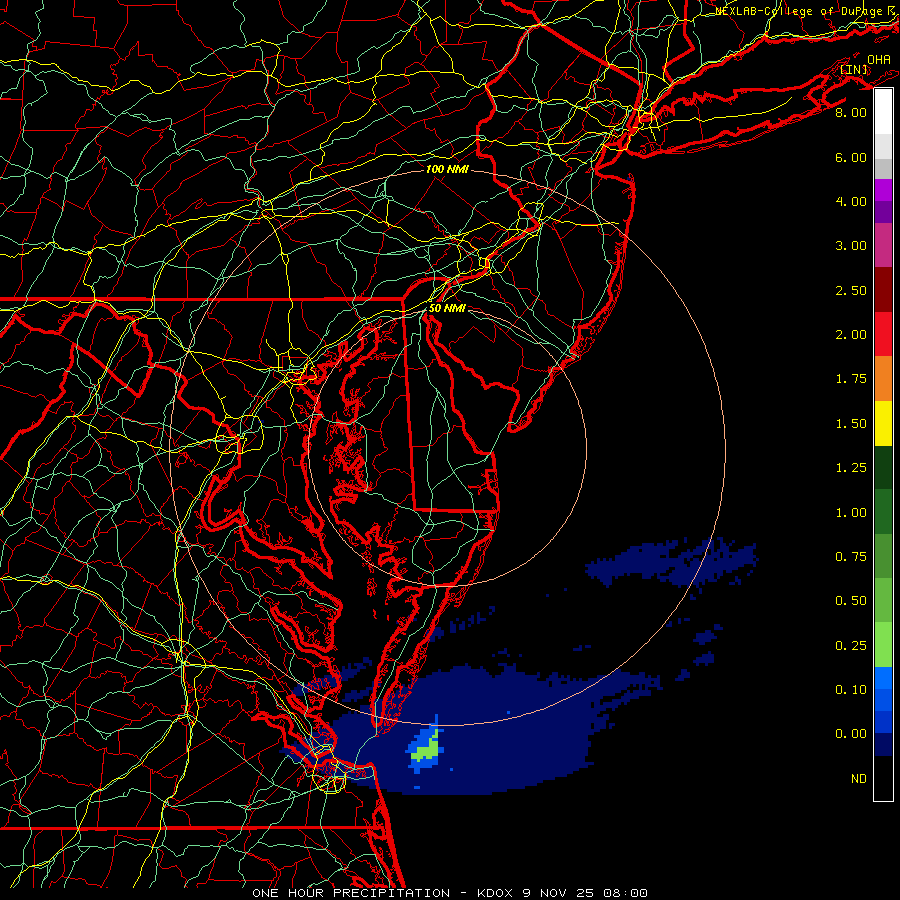Click the 0.75 legend label
The height and width of the screenshot is (900, 900).
point(851,557)
